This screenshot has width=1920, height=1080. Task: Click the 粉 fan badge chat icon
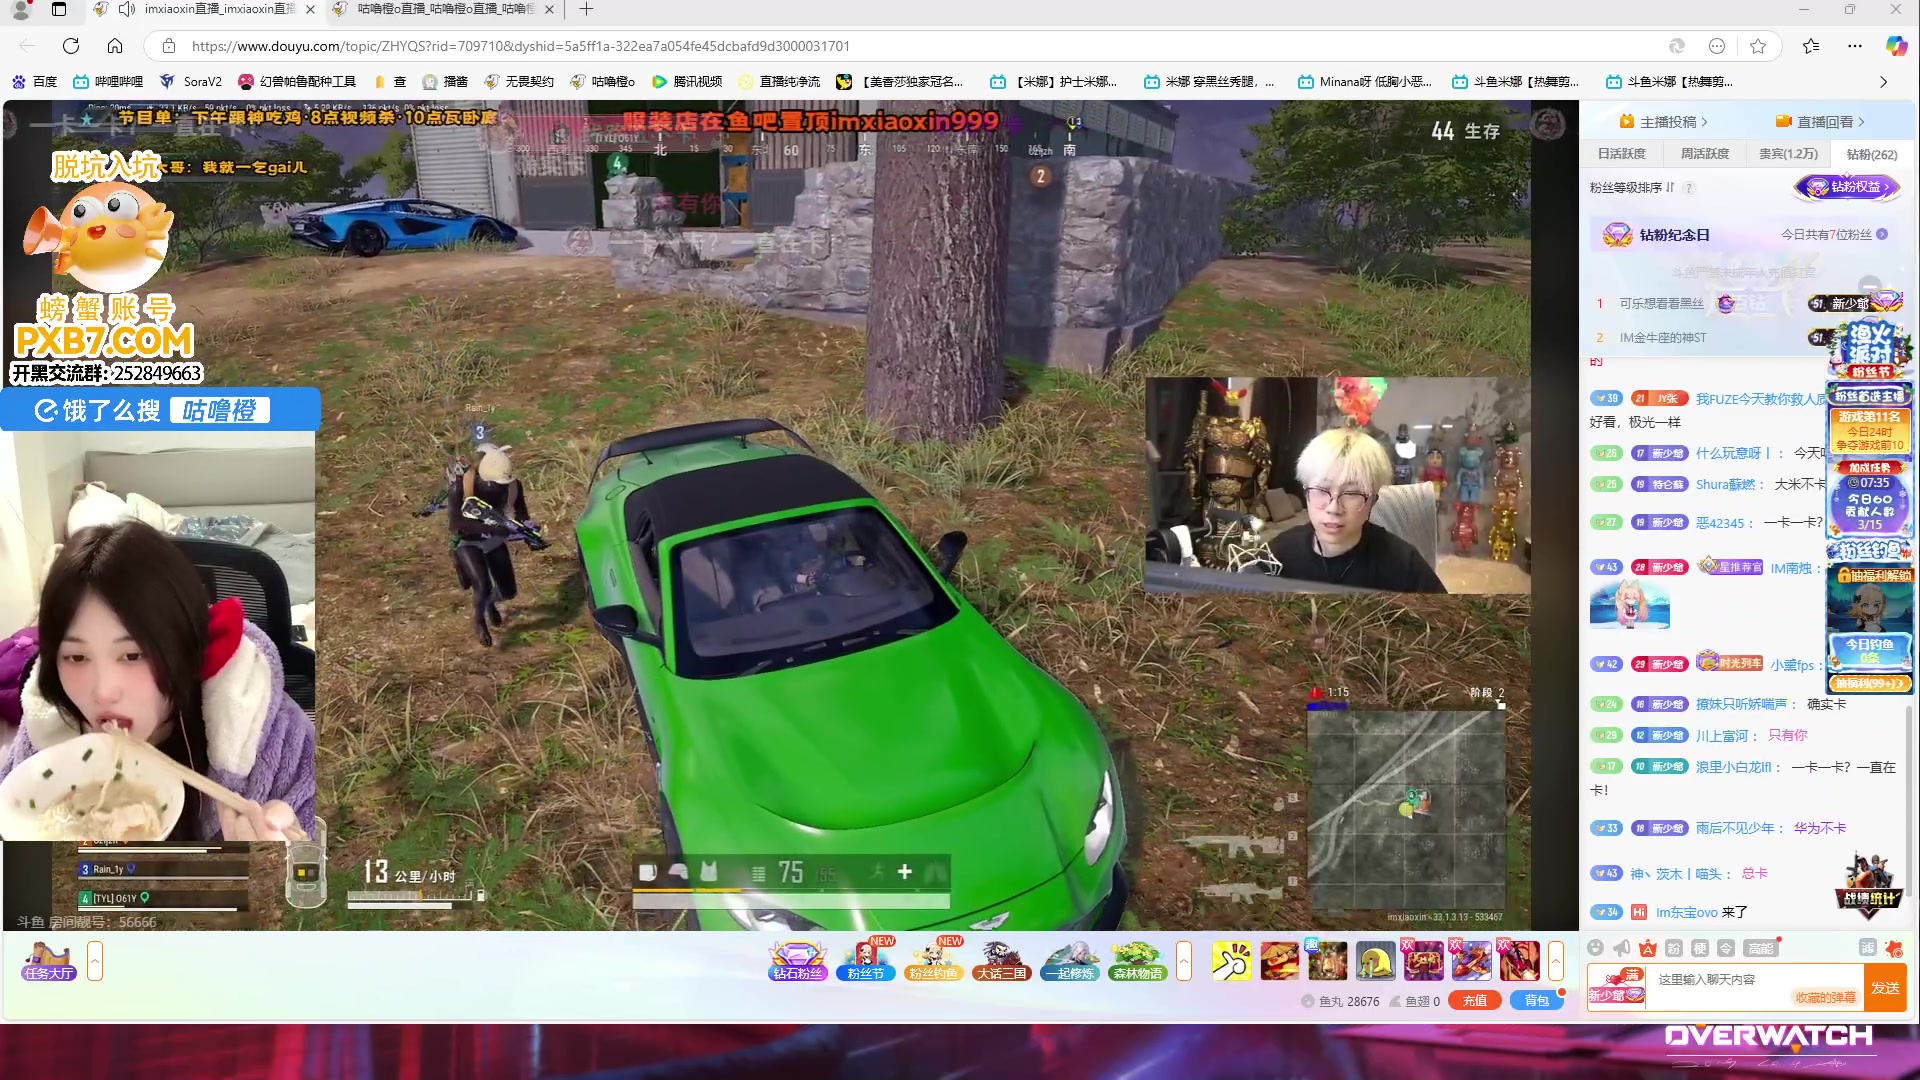point(1673,948)
